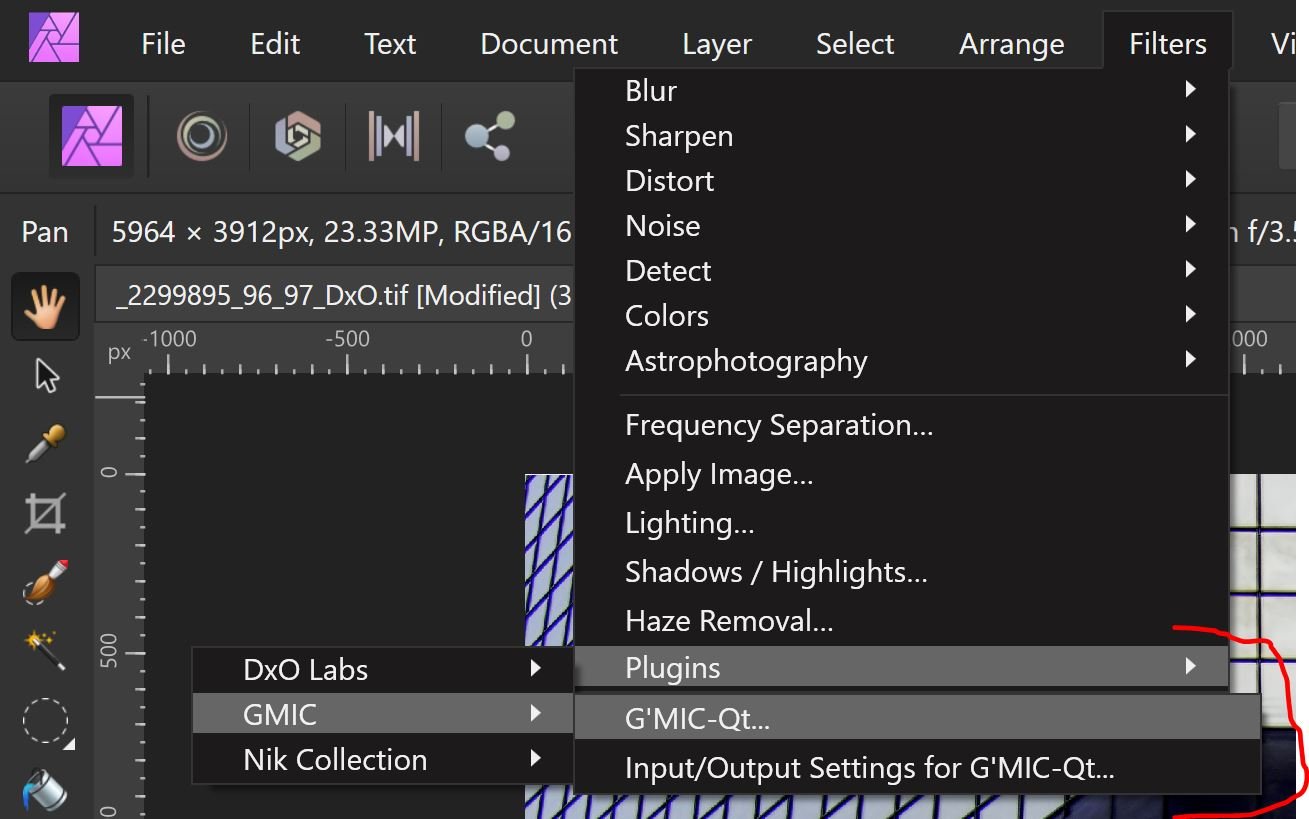Choose Apply Image filter
Image resolution: width=1309 pixels, height=819 pixels.
901,474
